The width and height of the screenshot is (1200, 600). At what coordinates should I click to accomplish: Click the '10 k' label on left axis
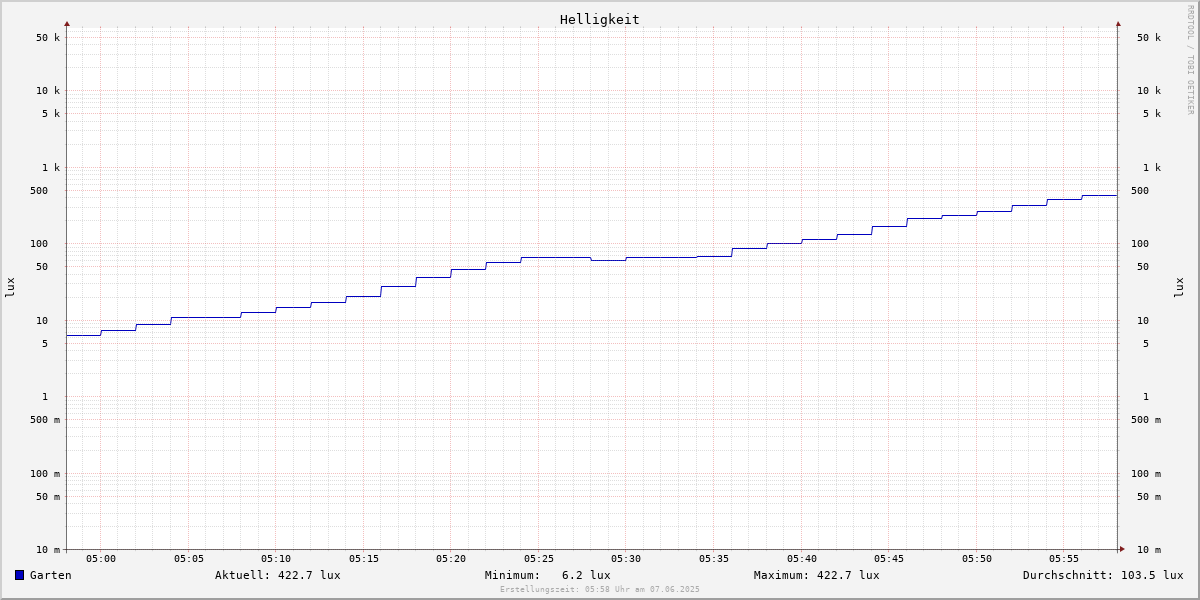48,91
